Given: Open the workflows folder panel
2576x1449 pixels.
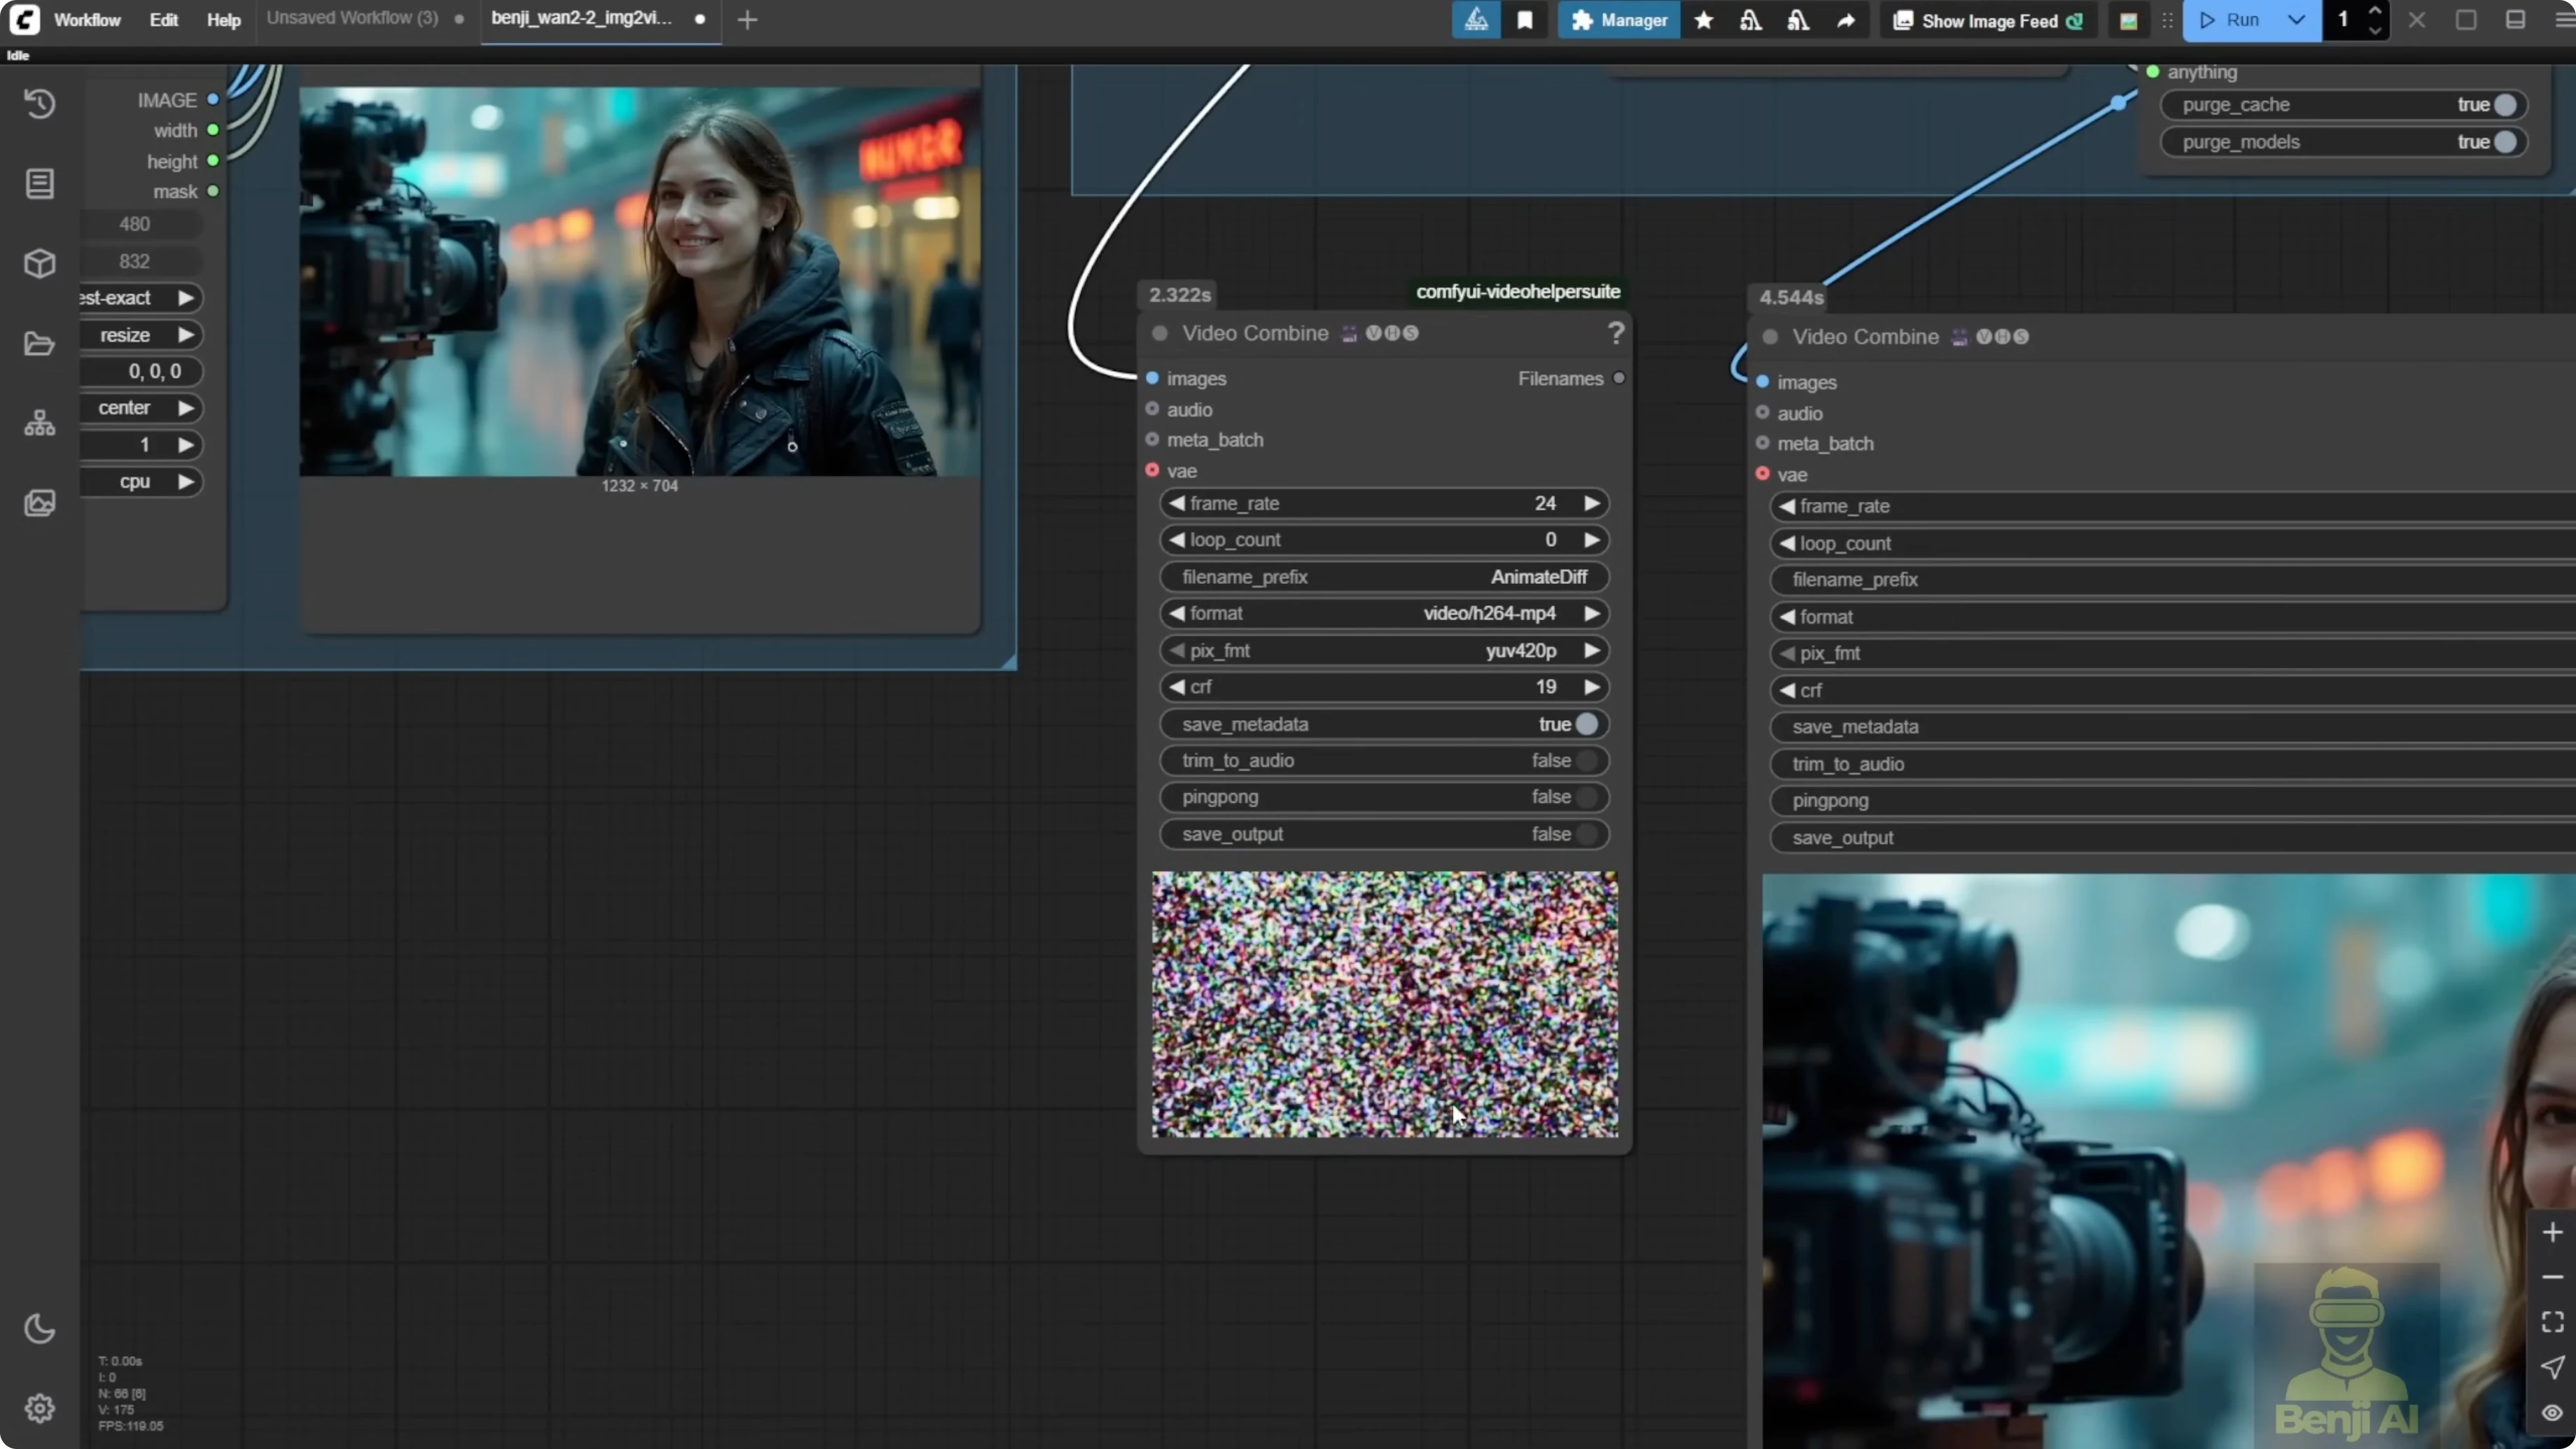Looking at the screenshot, I should click(x=40, y=344).
